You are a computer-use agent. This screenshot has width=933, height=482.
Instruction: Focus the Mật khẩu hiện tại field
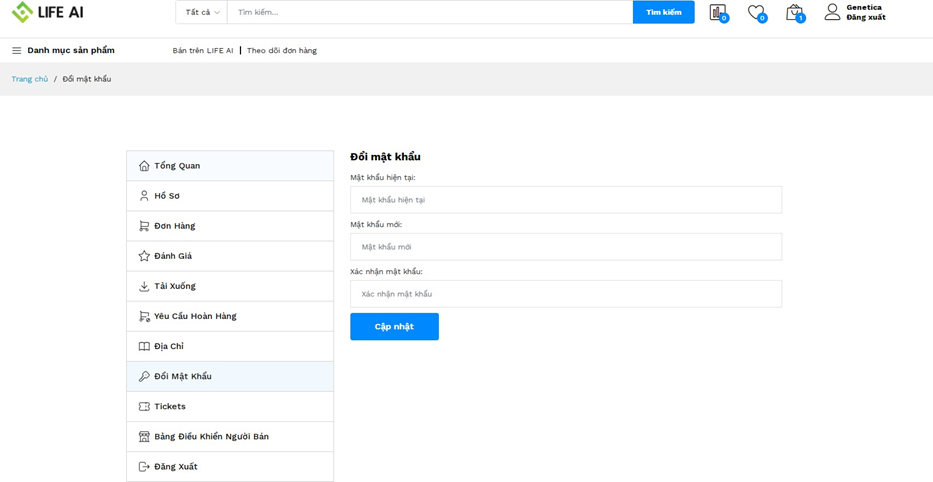(x=565, y=200)
